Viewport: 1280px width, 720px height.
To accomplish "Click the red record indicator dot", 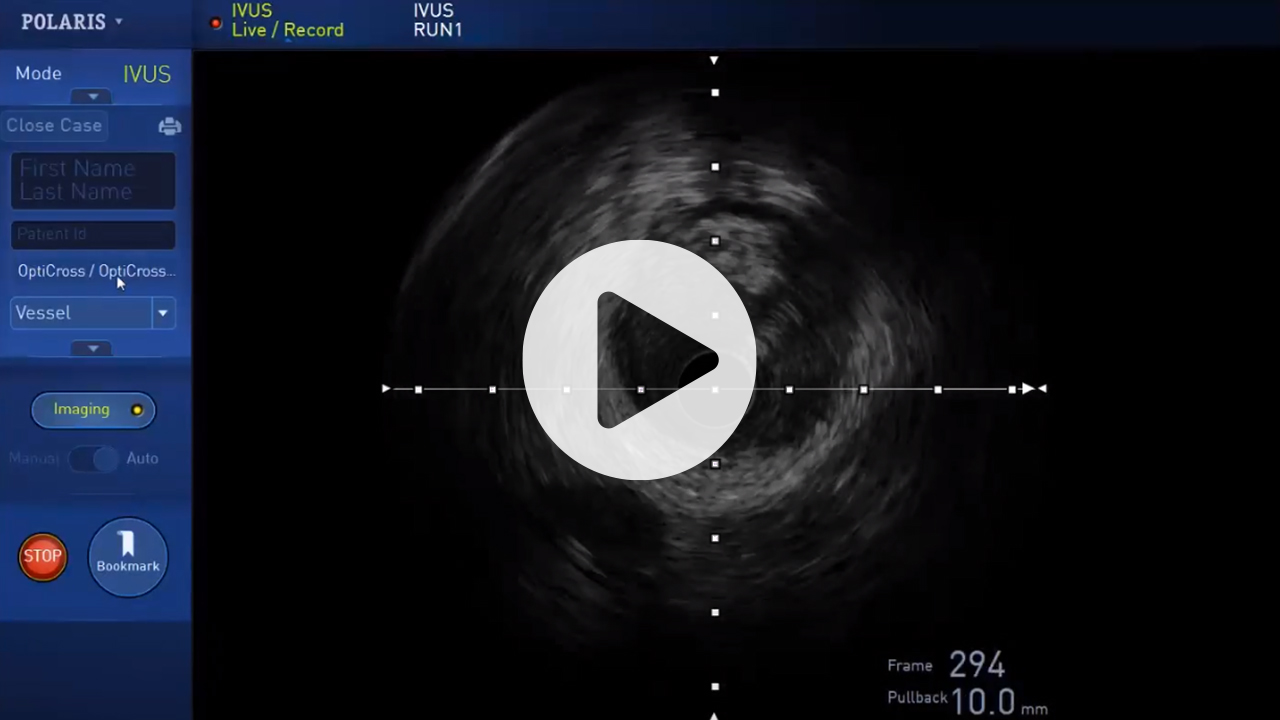I will [215, 22].
